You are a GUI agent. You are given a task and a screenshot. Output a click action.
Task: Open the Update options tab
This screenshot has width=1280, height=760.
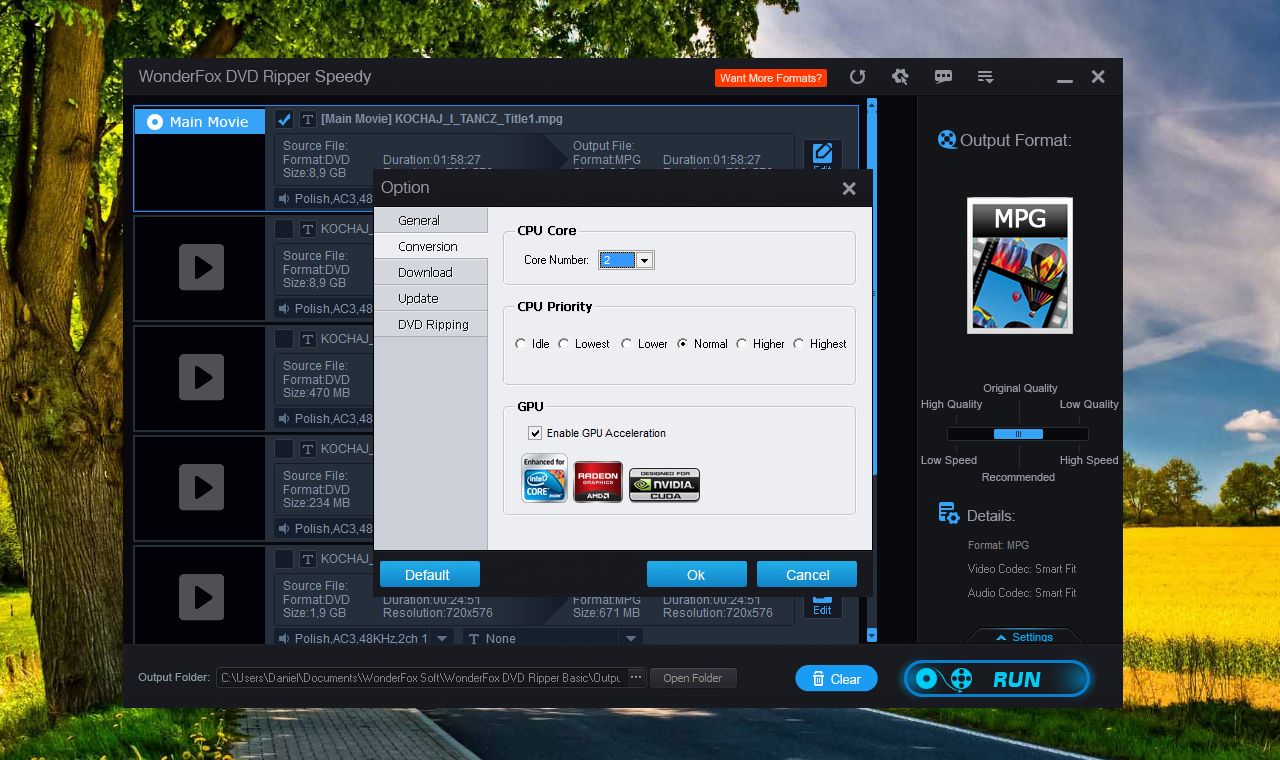point(430,298)
